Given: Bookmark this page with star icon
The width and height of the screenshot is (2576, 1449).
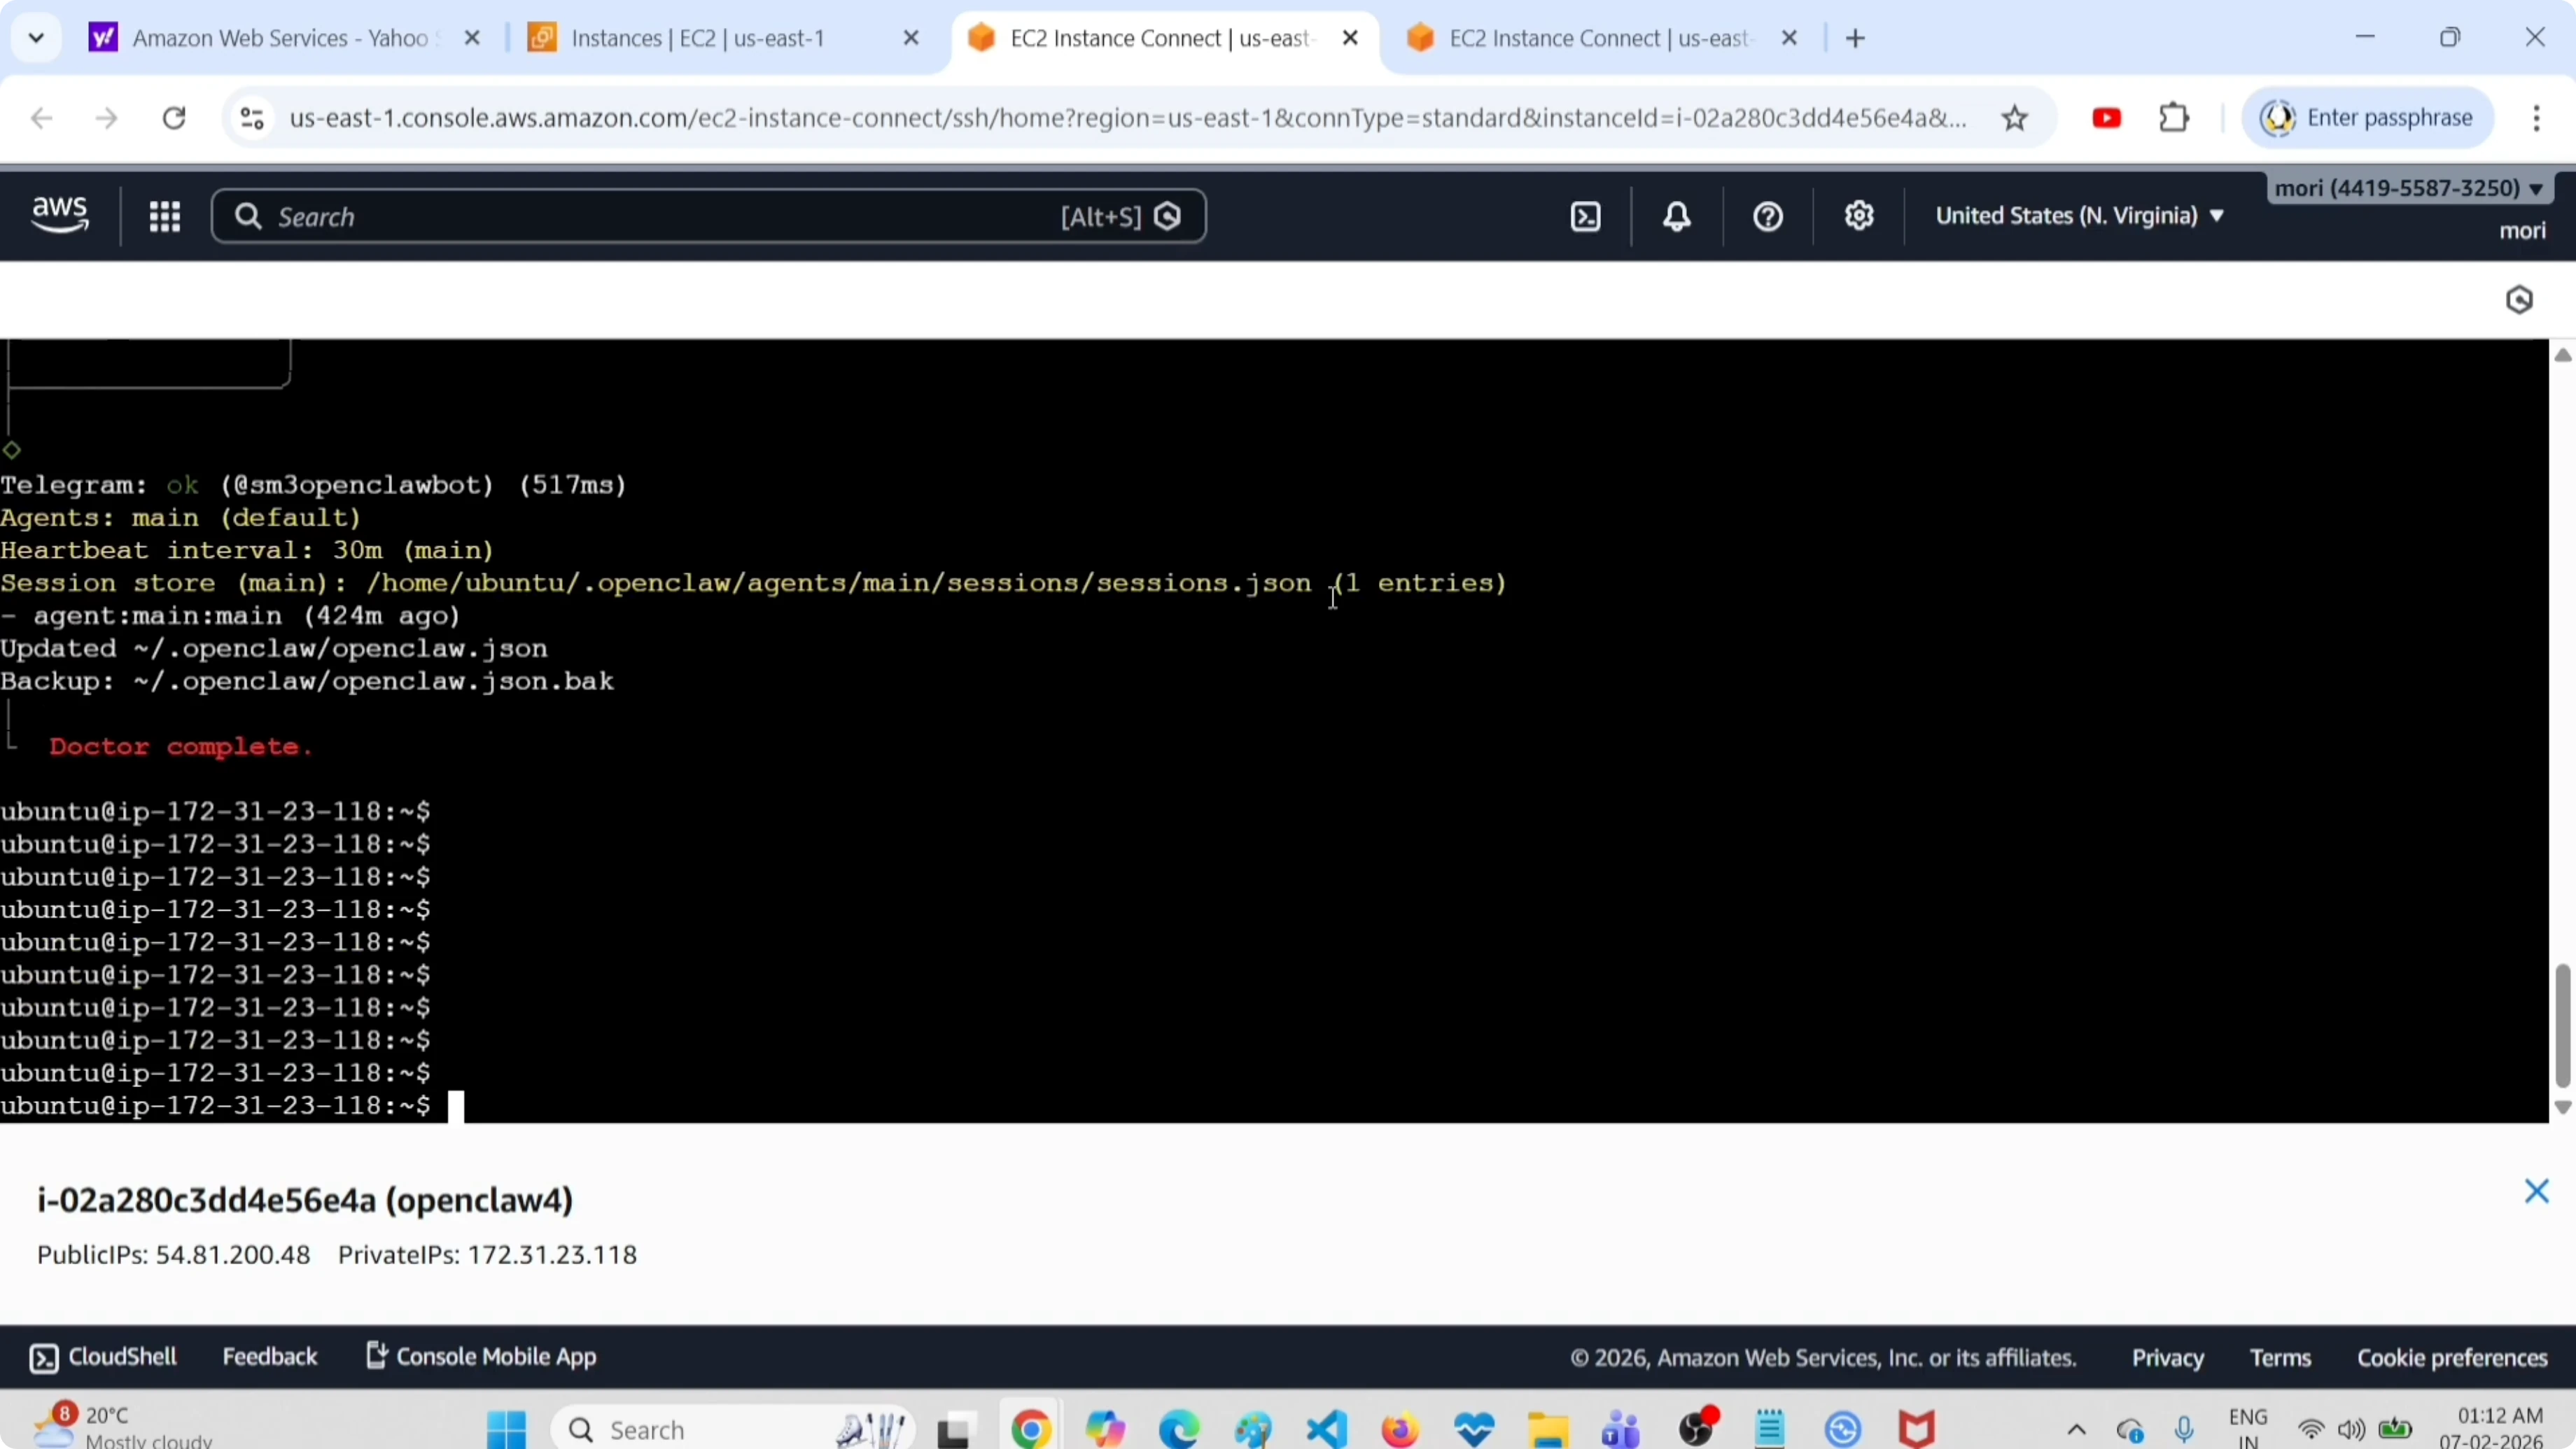Looking at the screenshot, I should coord(2014,118).
